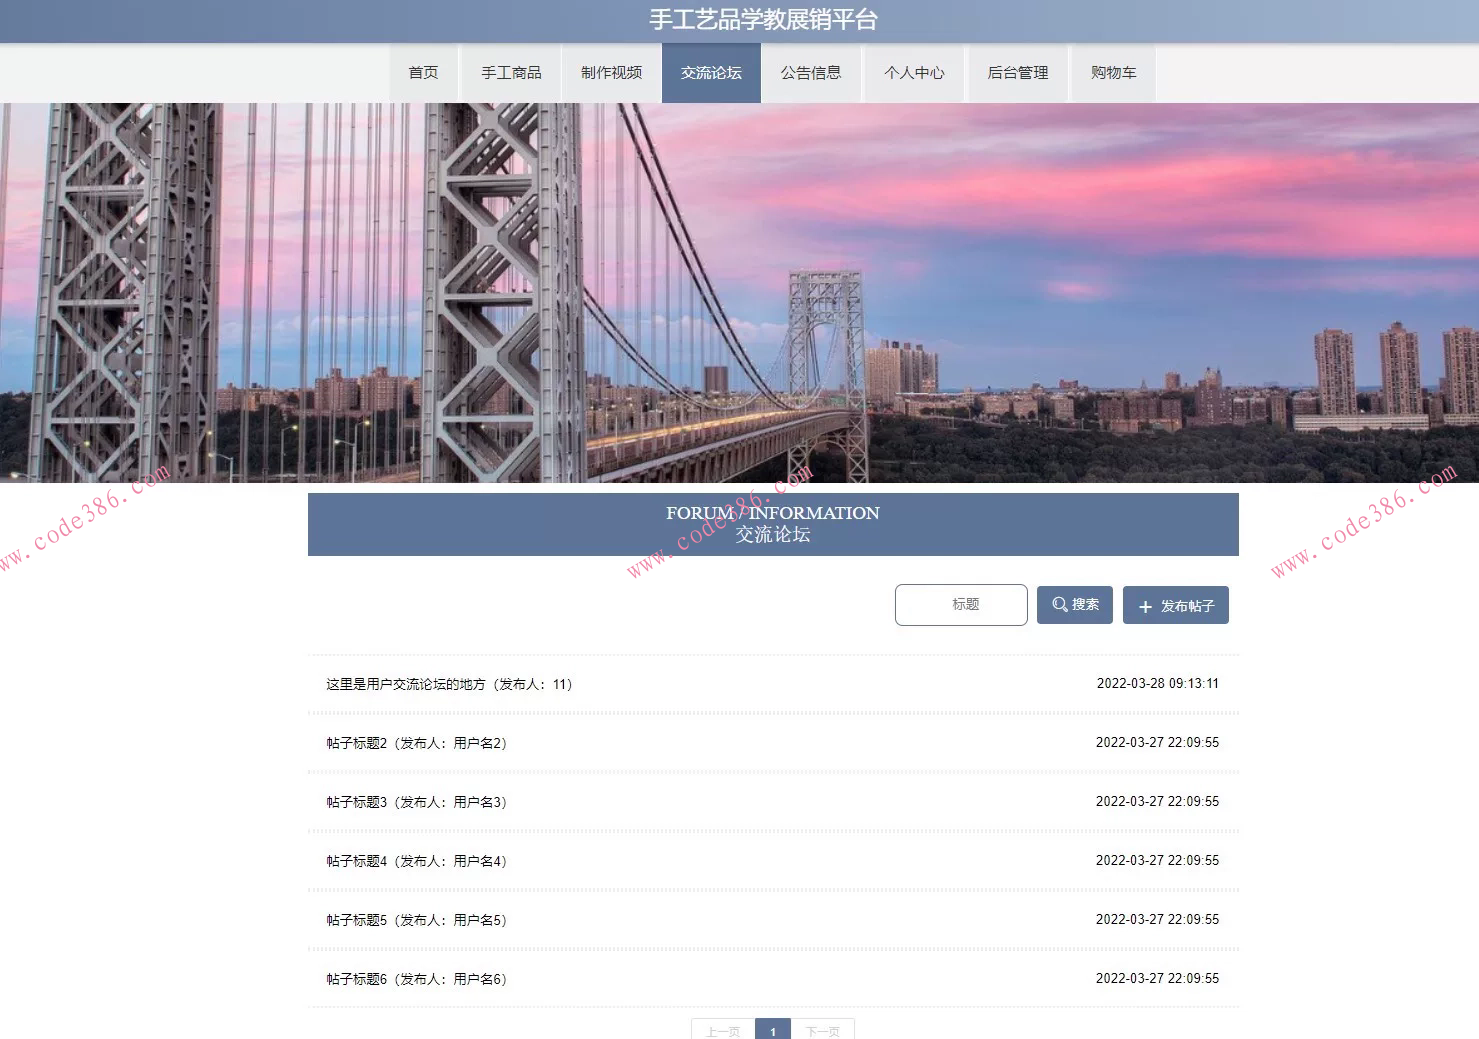Click the plus icon to publish post

(1145, 607)
